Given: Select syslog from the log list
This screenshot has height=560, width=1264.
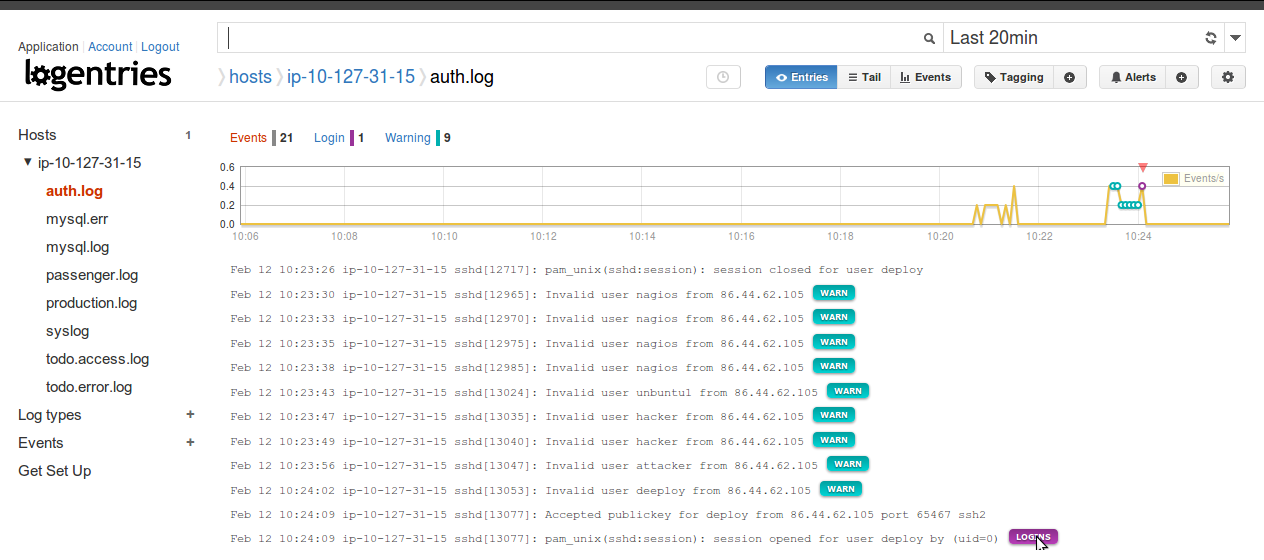Looking at the screenshot, I should pyautogui.click(x=67, y=331).
